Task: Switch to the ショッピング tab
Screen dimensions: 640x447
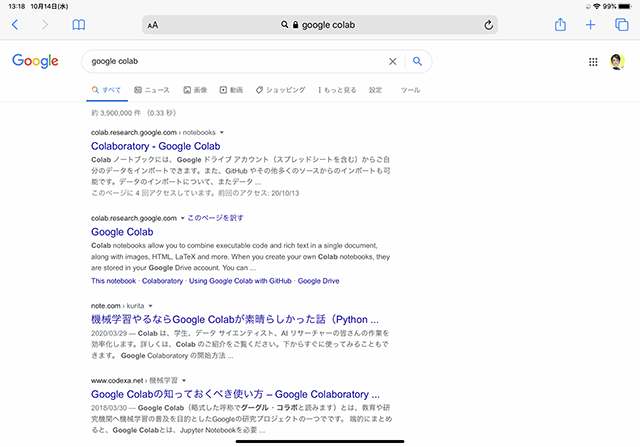Action: click(x=280, y=90)
